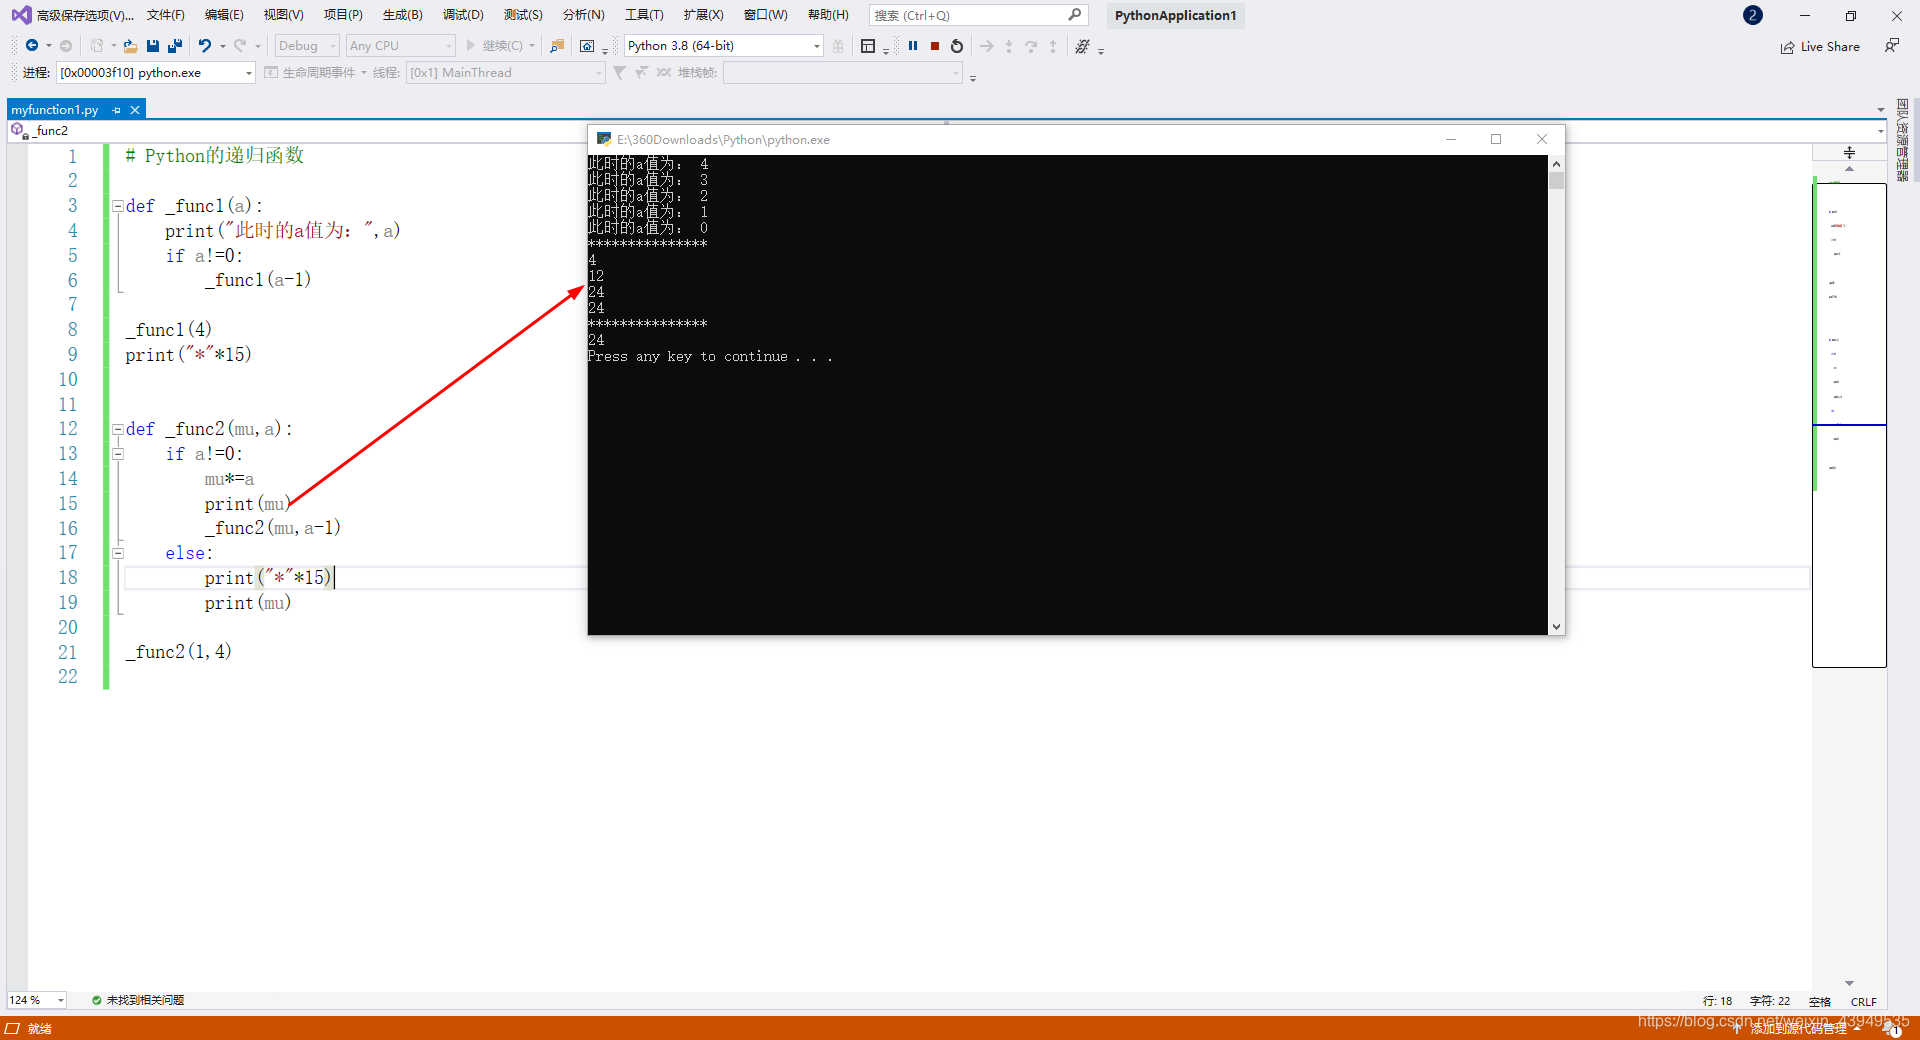Collapse the def _func1 code block
Viewport: 1920px width, 1040px height.
click(x=118, y=206)
